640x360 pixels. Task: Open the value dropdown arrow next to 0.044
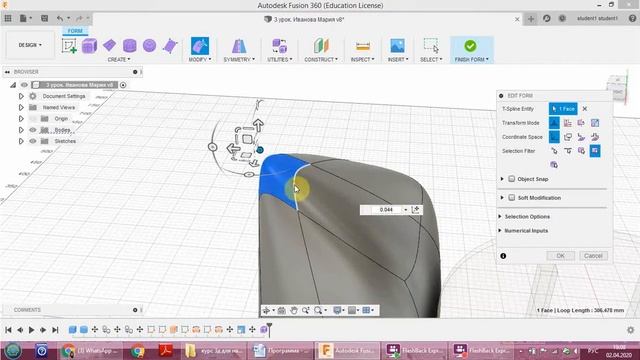[405, 210]
